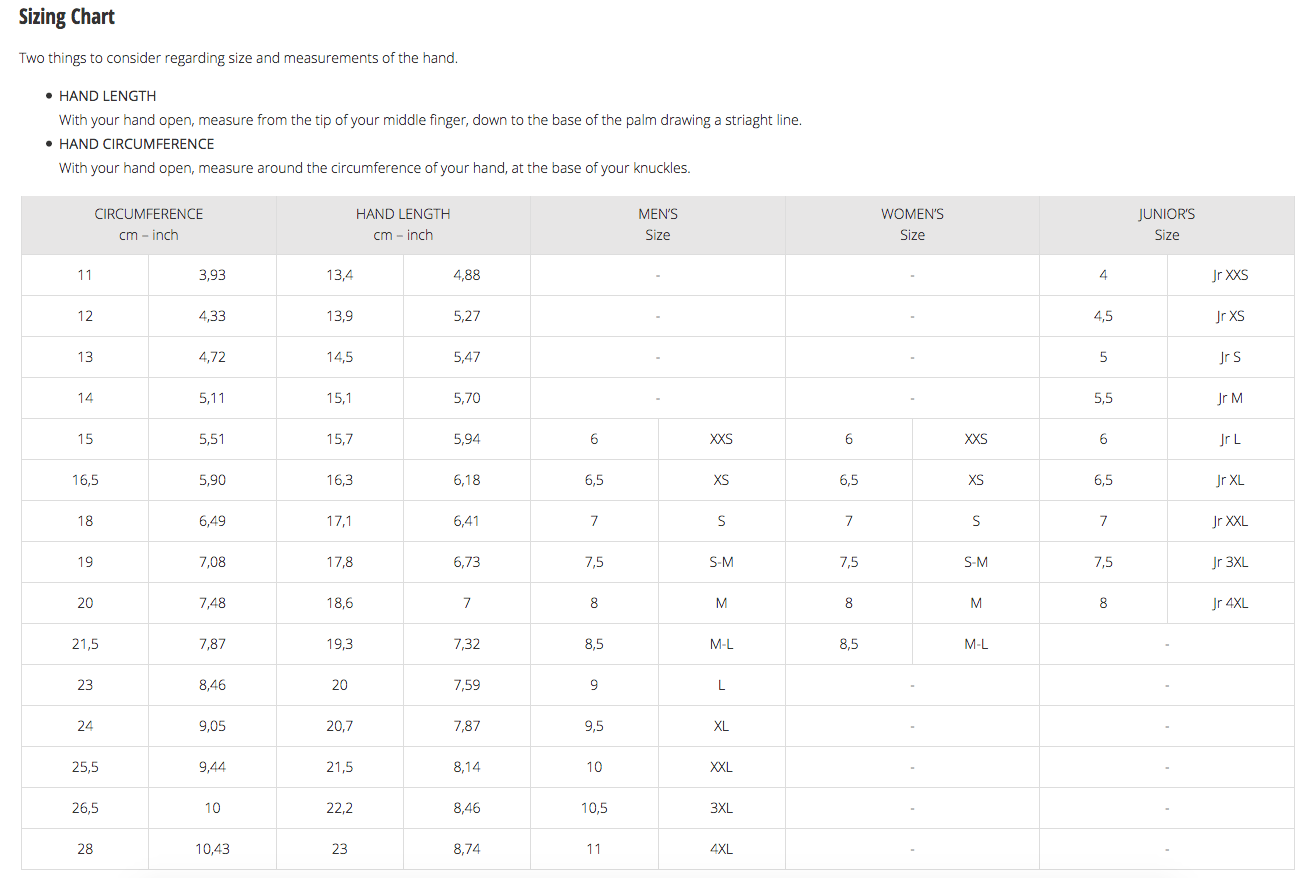Click the 10,43 inch circumference cell
Image resolution: width=1316 pixels, height=878 pixels.
[212, 849]
